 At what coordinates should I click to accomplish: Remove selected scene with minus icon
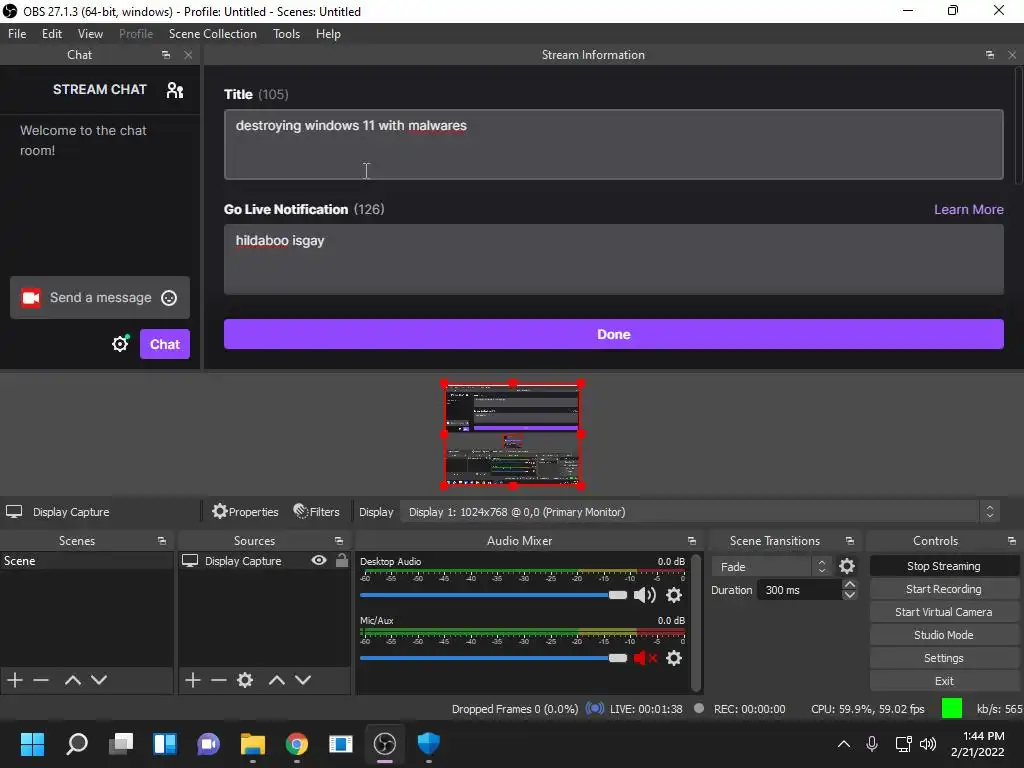(x=41, y=680)
